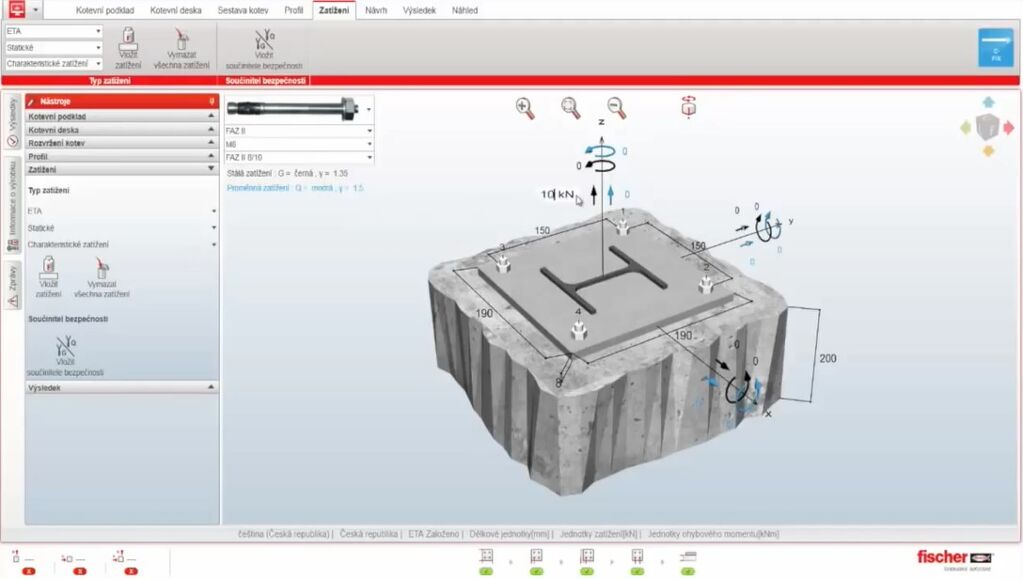1023x579 pixels.
Task: Open the anchor image selector dropdown
Action: pyautogui.click(x=369, y=109)
